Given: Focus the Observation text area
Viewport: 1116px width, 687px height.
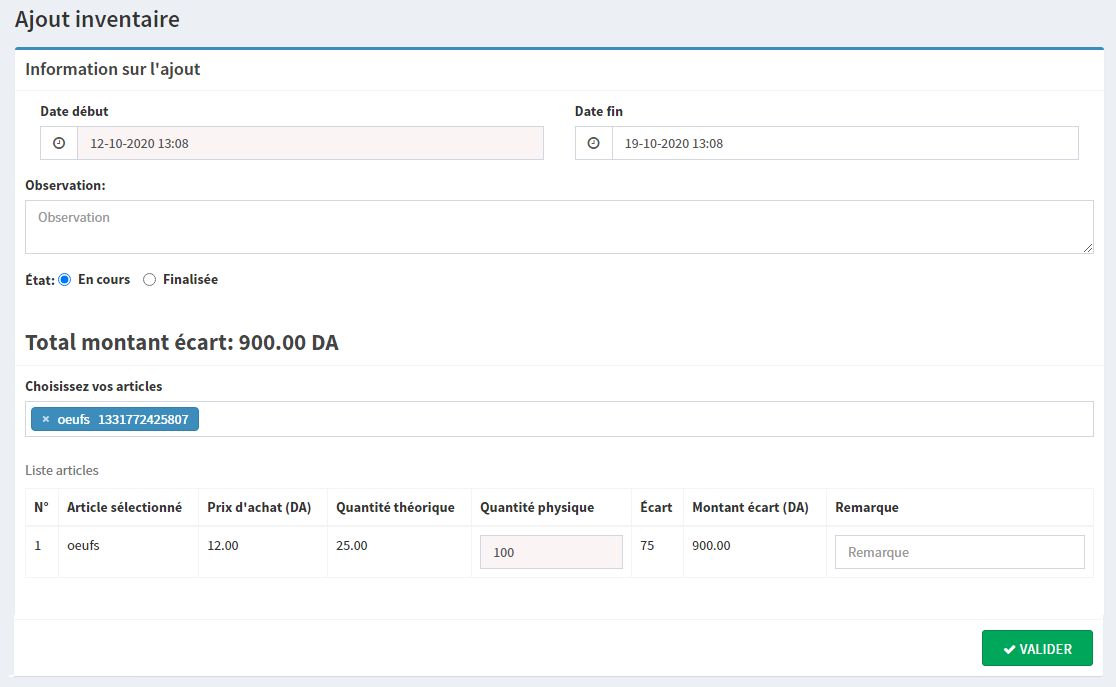Looking at the screenshot, I should click(558, 227).
